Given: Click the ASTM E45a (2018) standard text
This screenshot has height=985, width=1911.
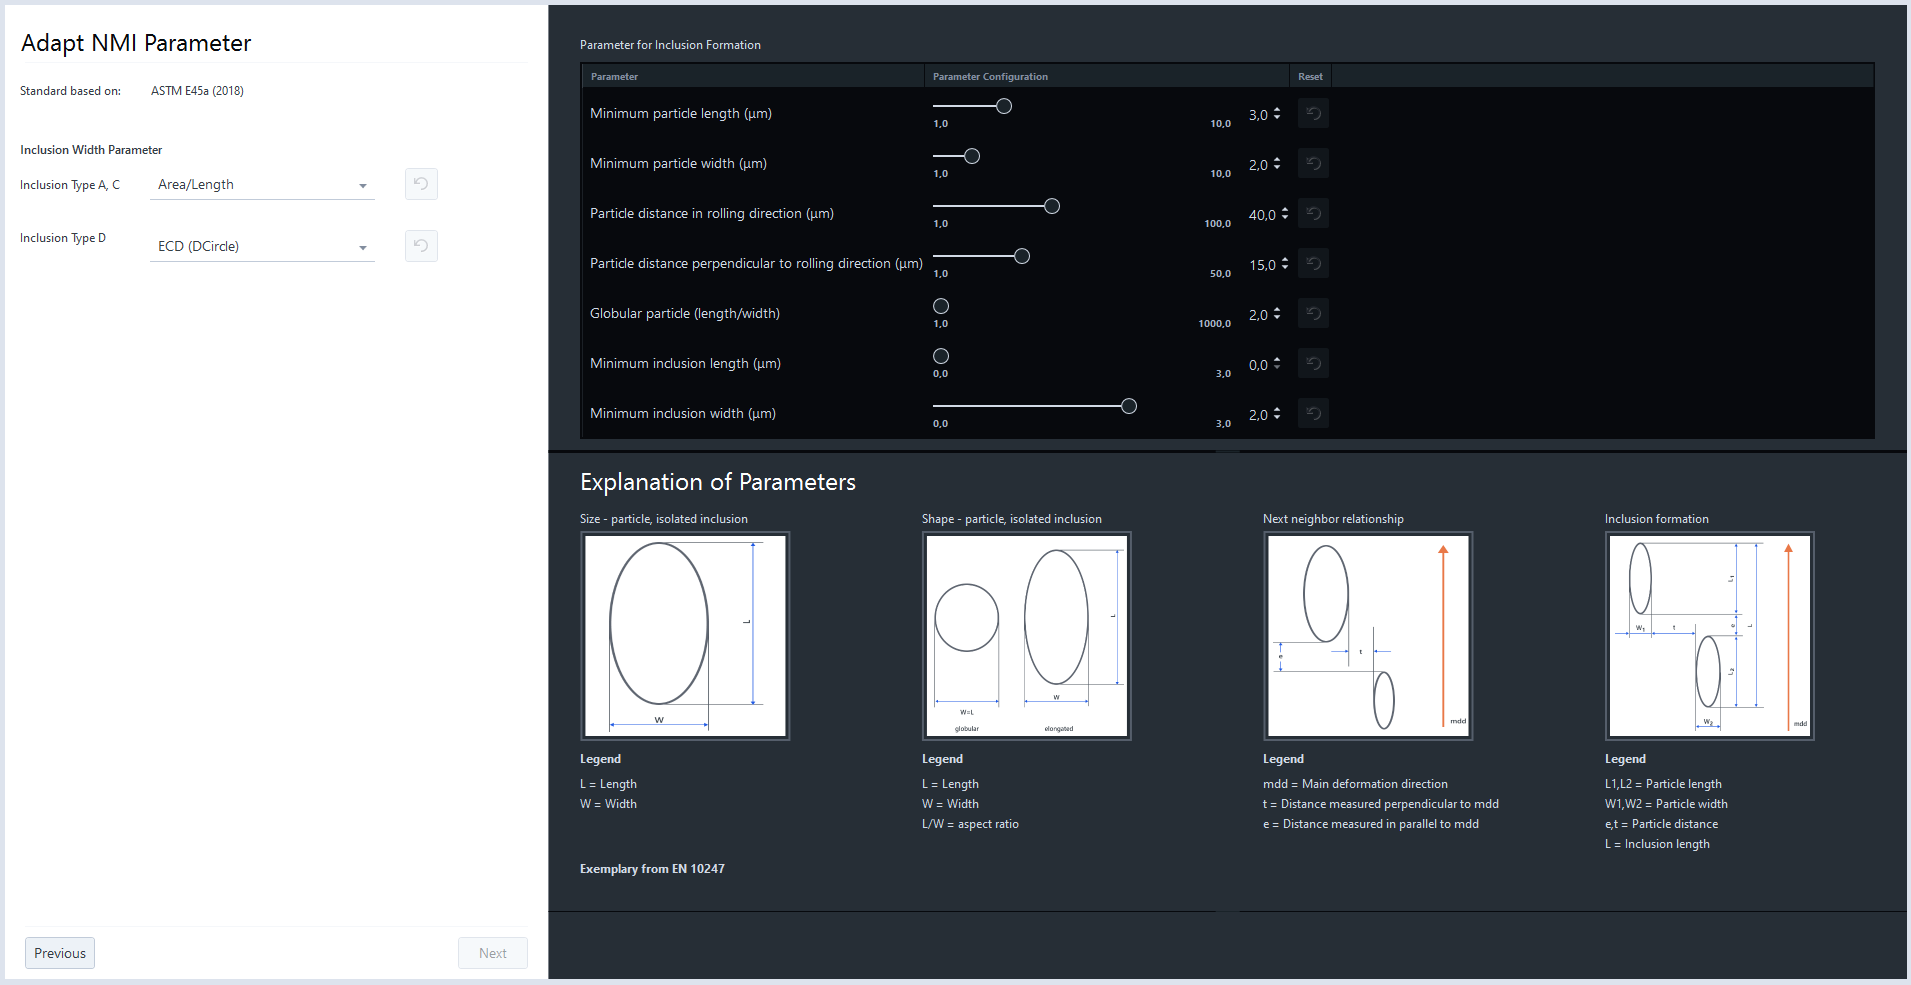Looking at the screenshot, I should [196, 90].
